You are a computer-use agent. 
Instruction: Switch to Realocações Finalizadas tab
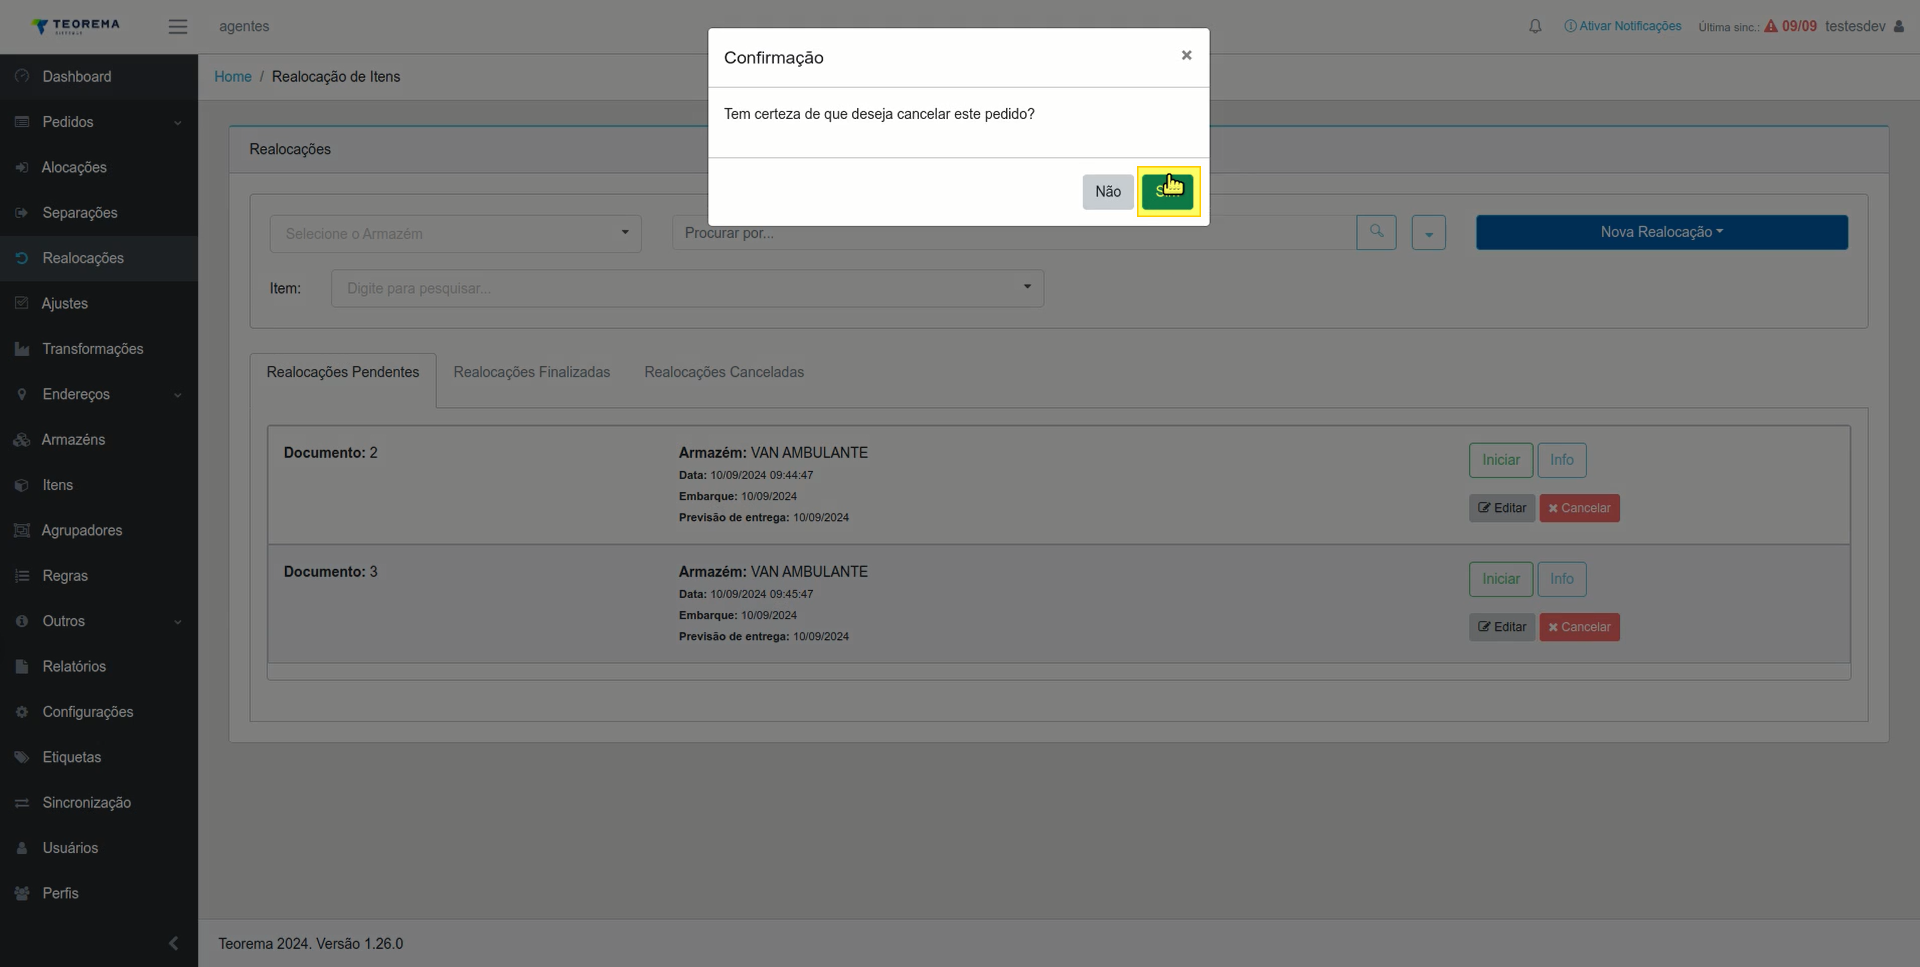(532, 372)
